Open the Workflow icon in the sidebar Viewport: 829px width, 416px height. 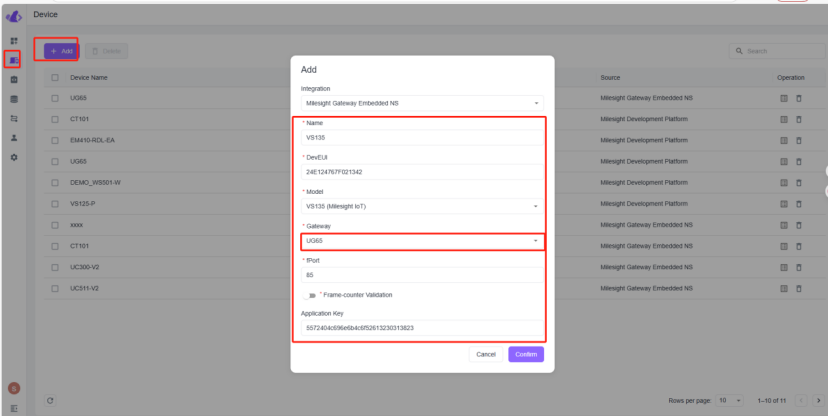[14, 118]
